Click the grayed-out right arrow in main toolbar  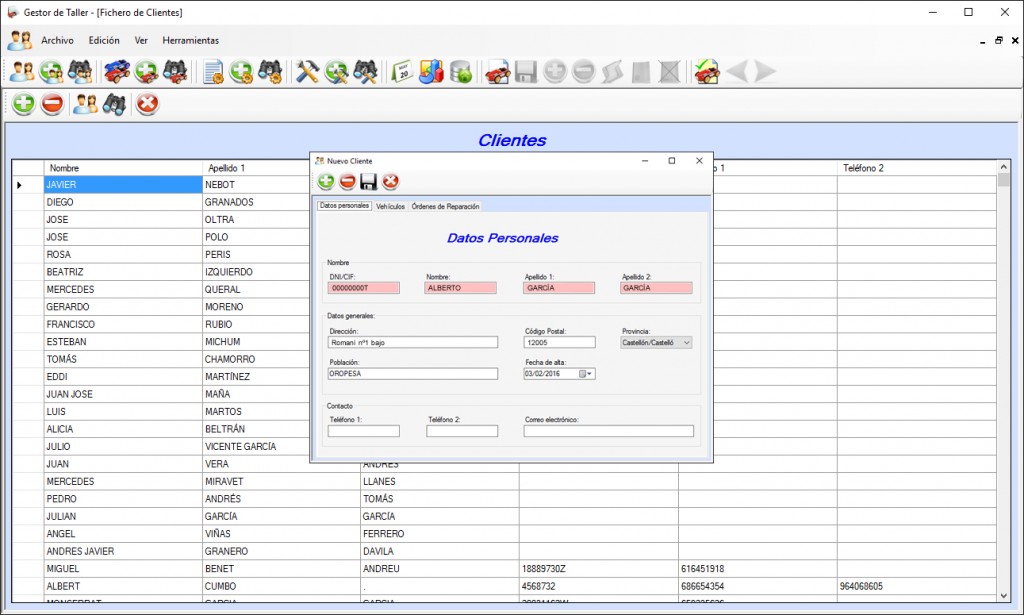coord(765,72)
